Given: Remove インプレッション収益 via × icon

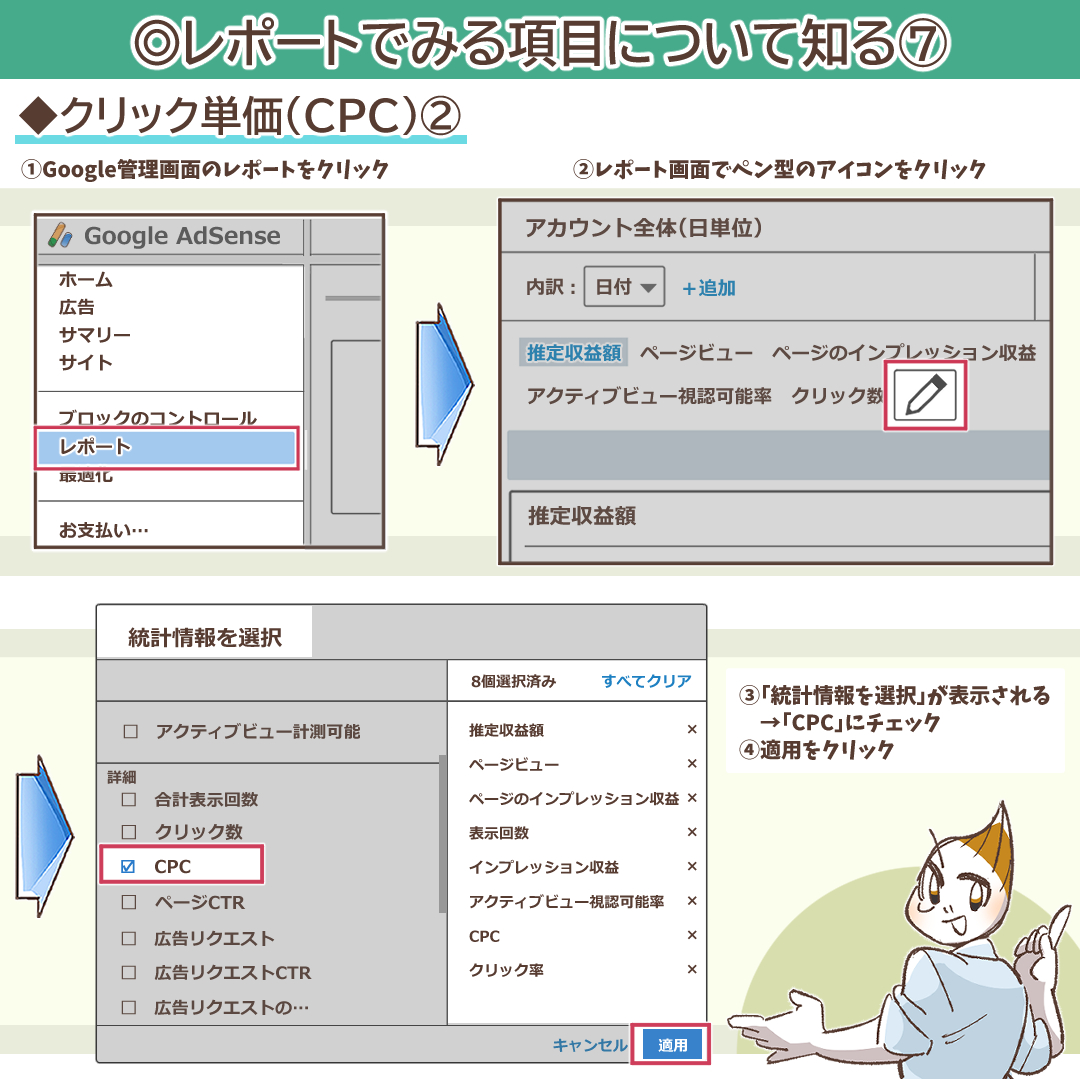Looking at the screenshot, I should click(x=691, y=867).
